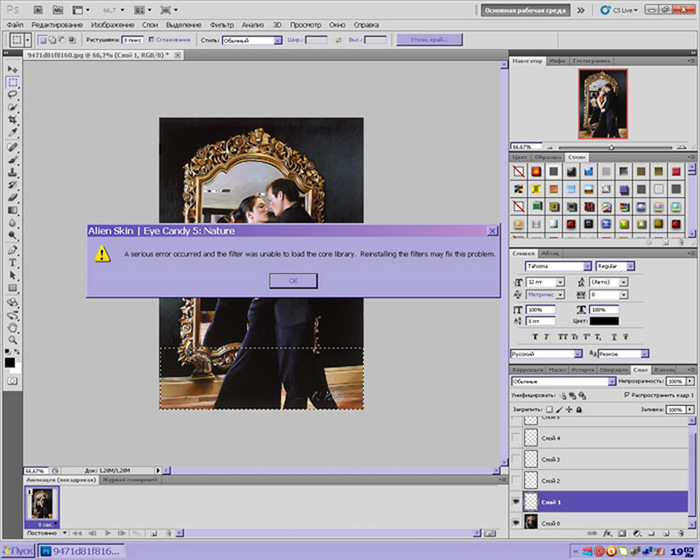The image size is (700, 560).
Task: Open Photoshop taskbar item 9471d81f816
Action: pos(81,551)
